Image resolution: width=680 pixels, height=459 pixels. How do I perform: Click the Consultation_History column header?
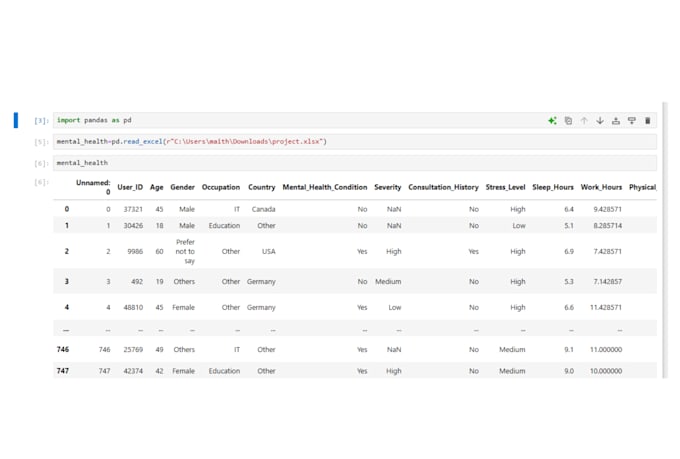tap(443, 187)
